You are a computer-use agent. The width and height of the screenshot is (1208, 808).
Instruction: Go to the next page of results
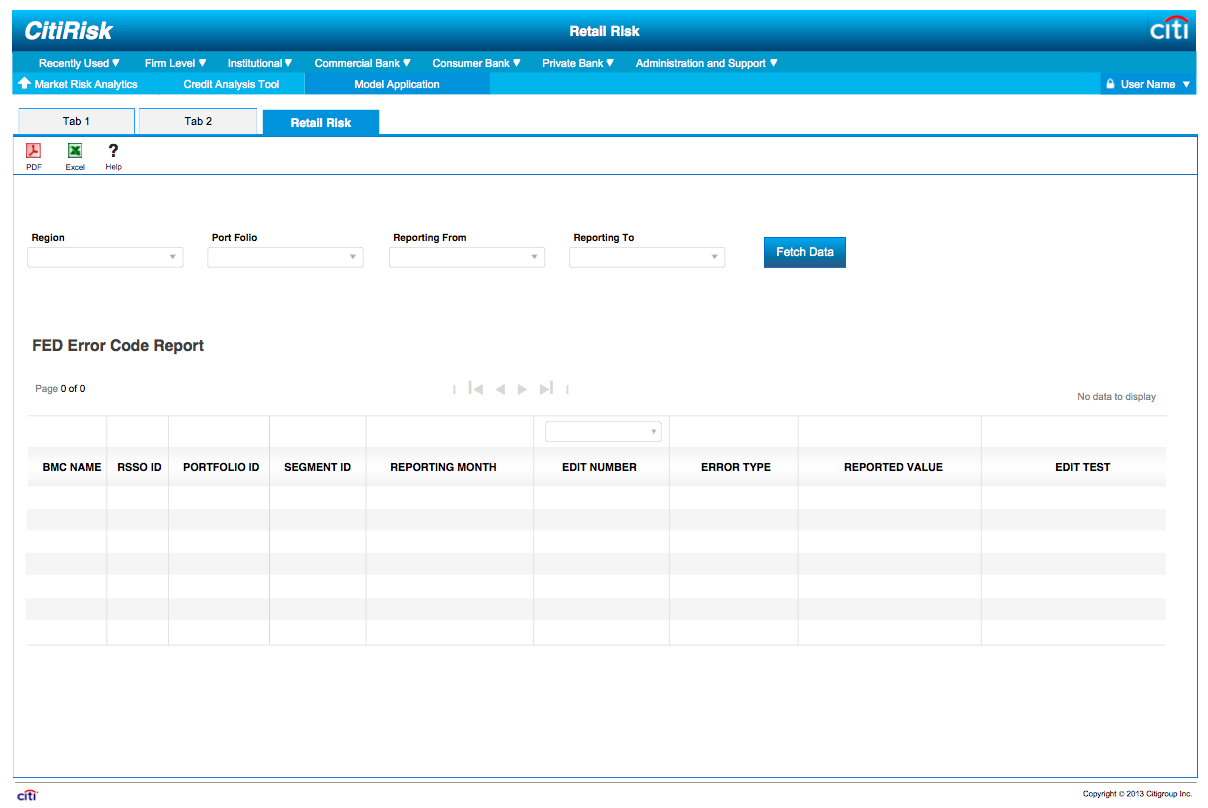tap(522, 389)
